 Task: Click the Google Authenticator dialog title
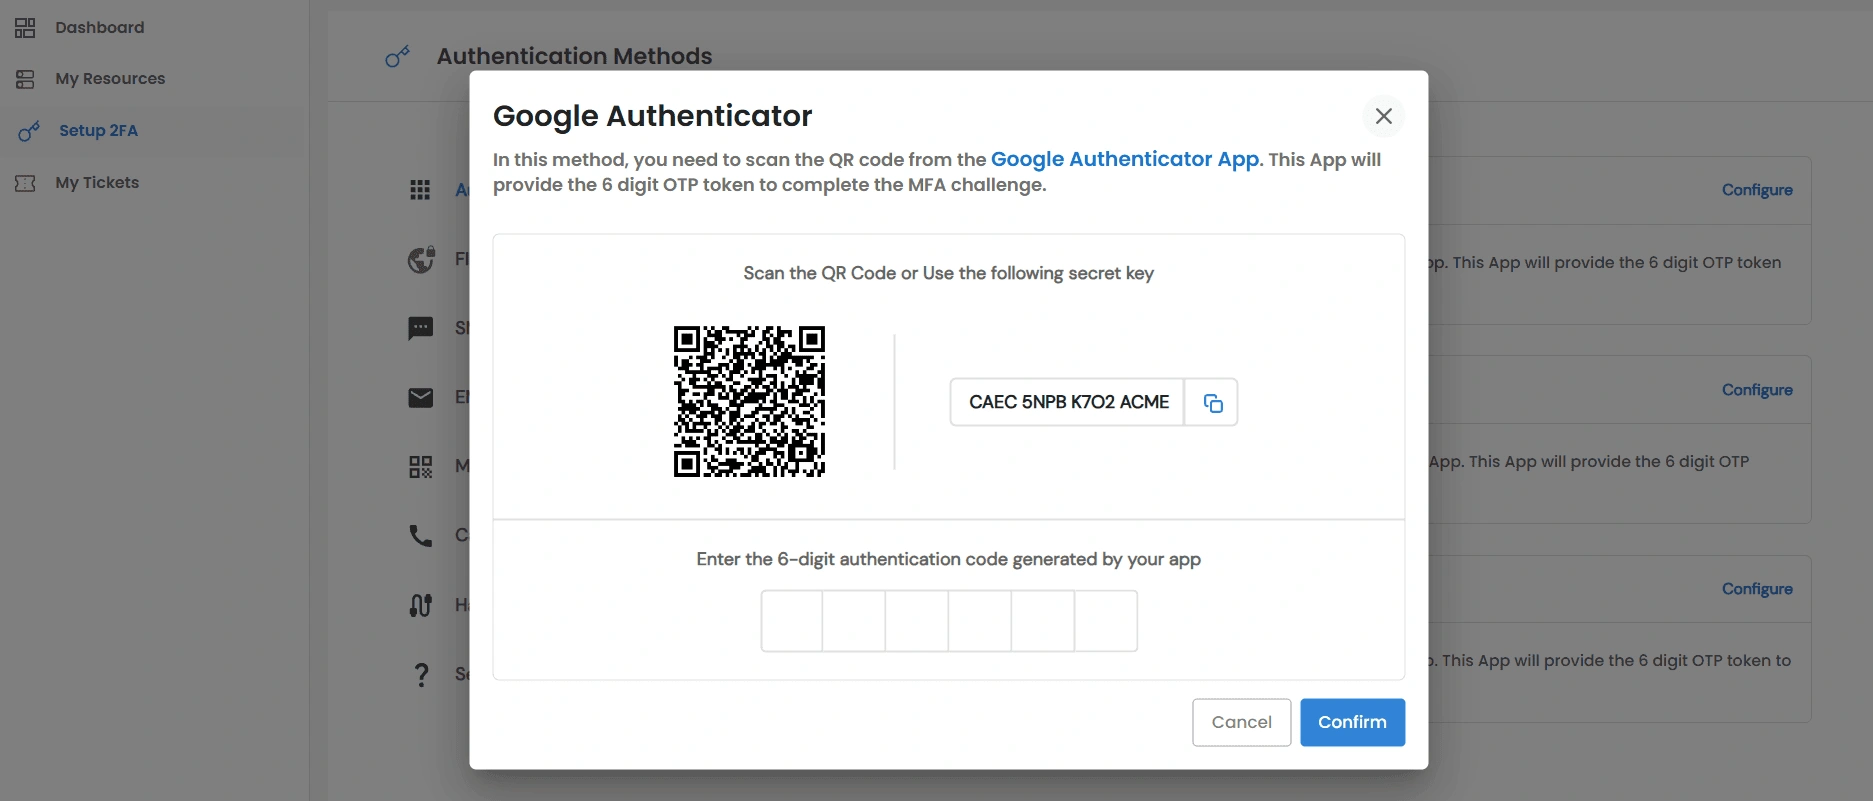(652, 116)
